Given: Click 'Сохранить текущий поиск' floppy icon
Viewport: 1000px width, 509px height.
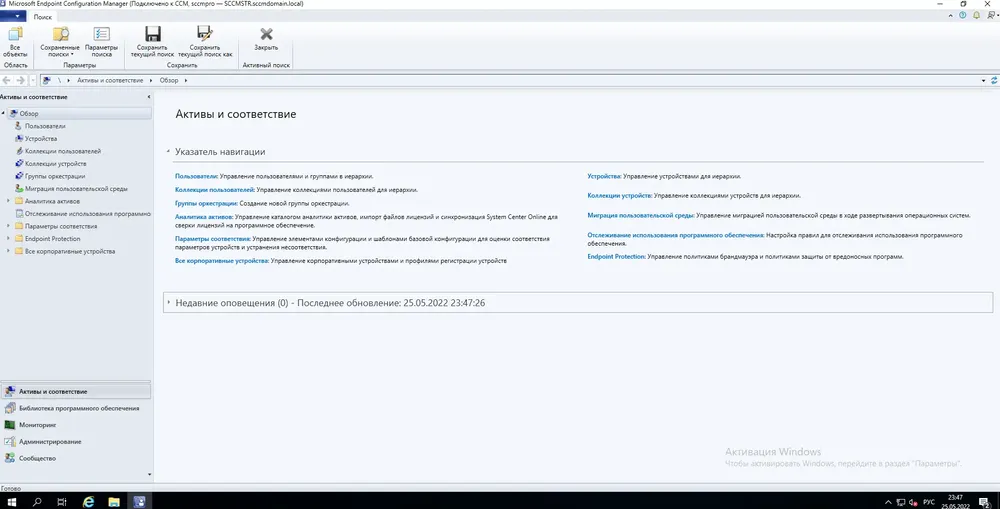Looking at the screenshot, I should click(152, 34).
